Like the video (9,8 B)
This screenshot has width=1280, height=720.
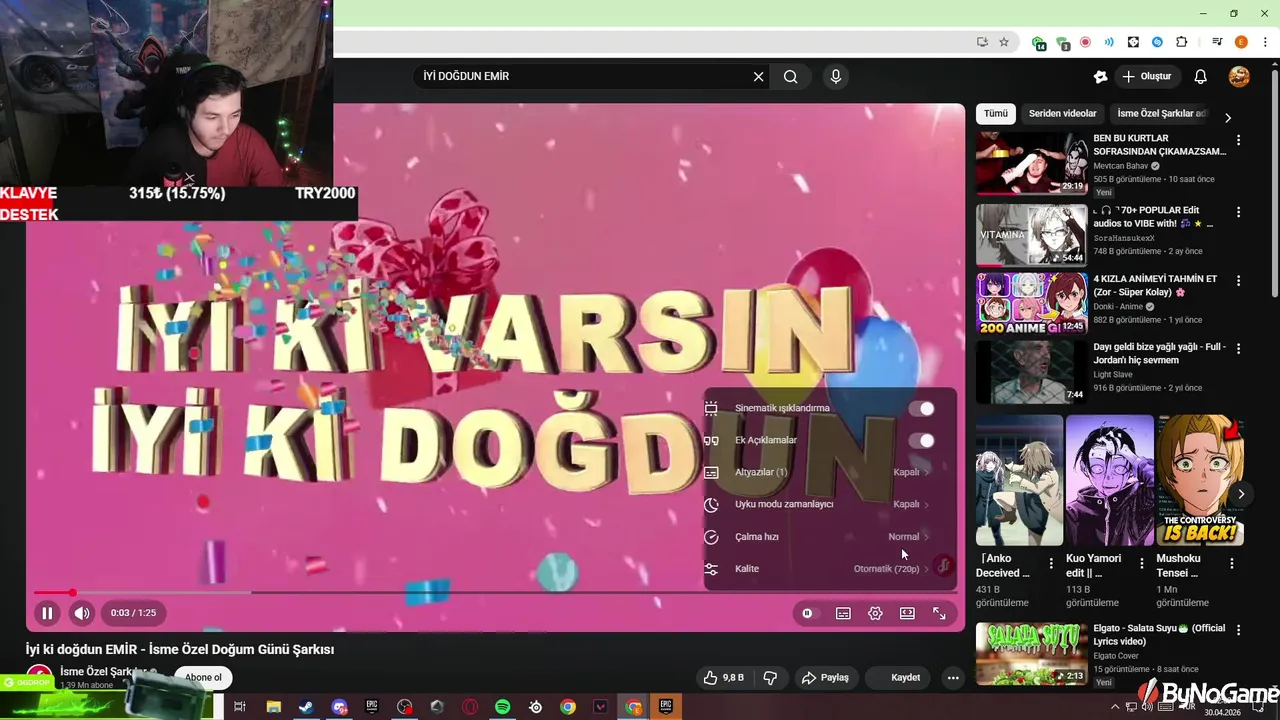(x=723, y=678)
